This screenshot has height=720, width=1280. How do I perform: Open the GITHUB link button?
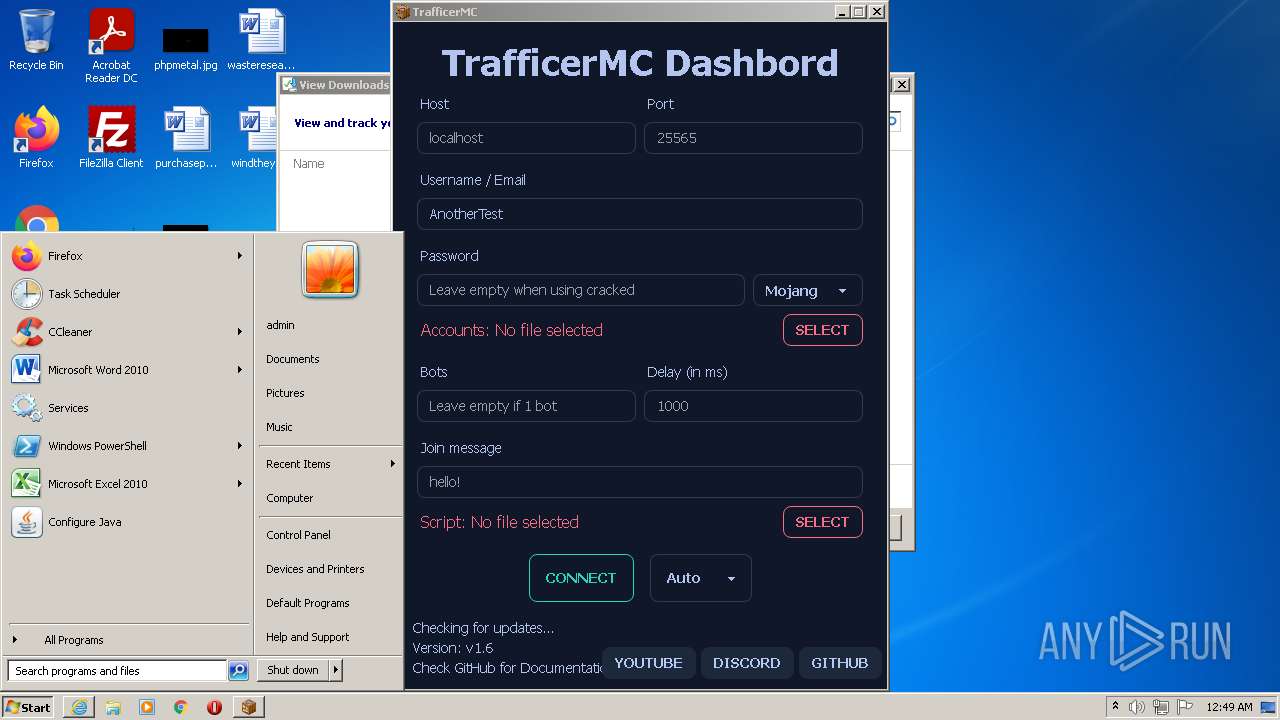pyautogui.click(x=840, y=663)
